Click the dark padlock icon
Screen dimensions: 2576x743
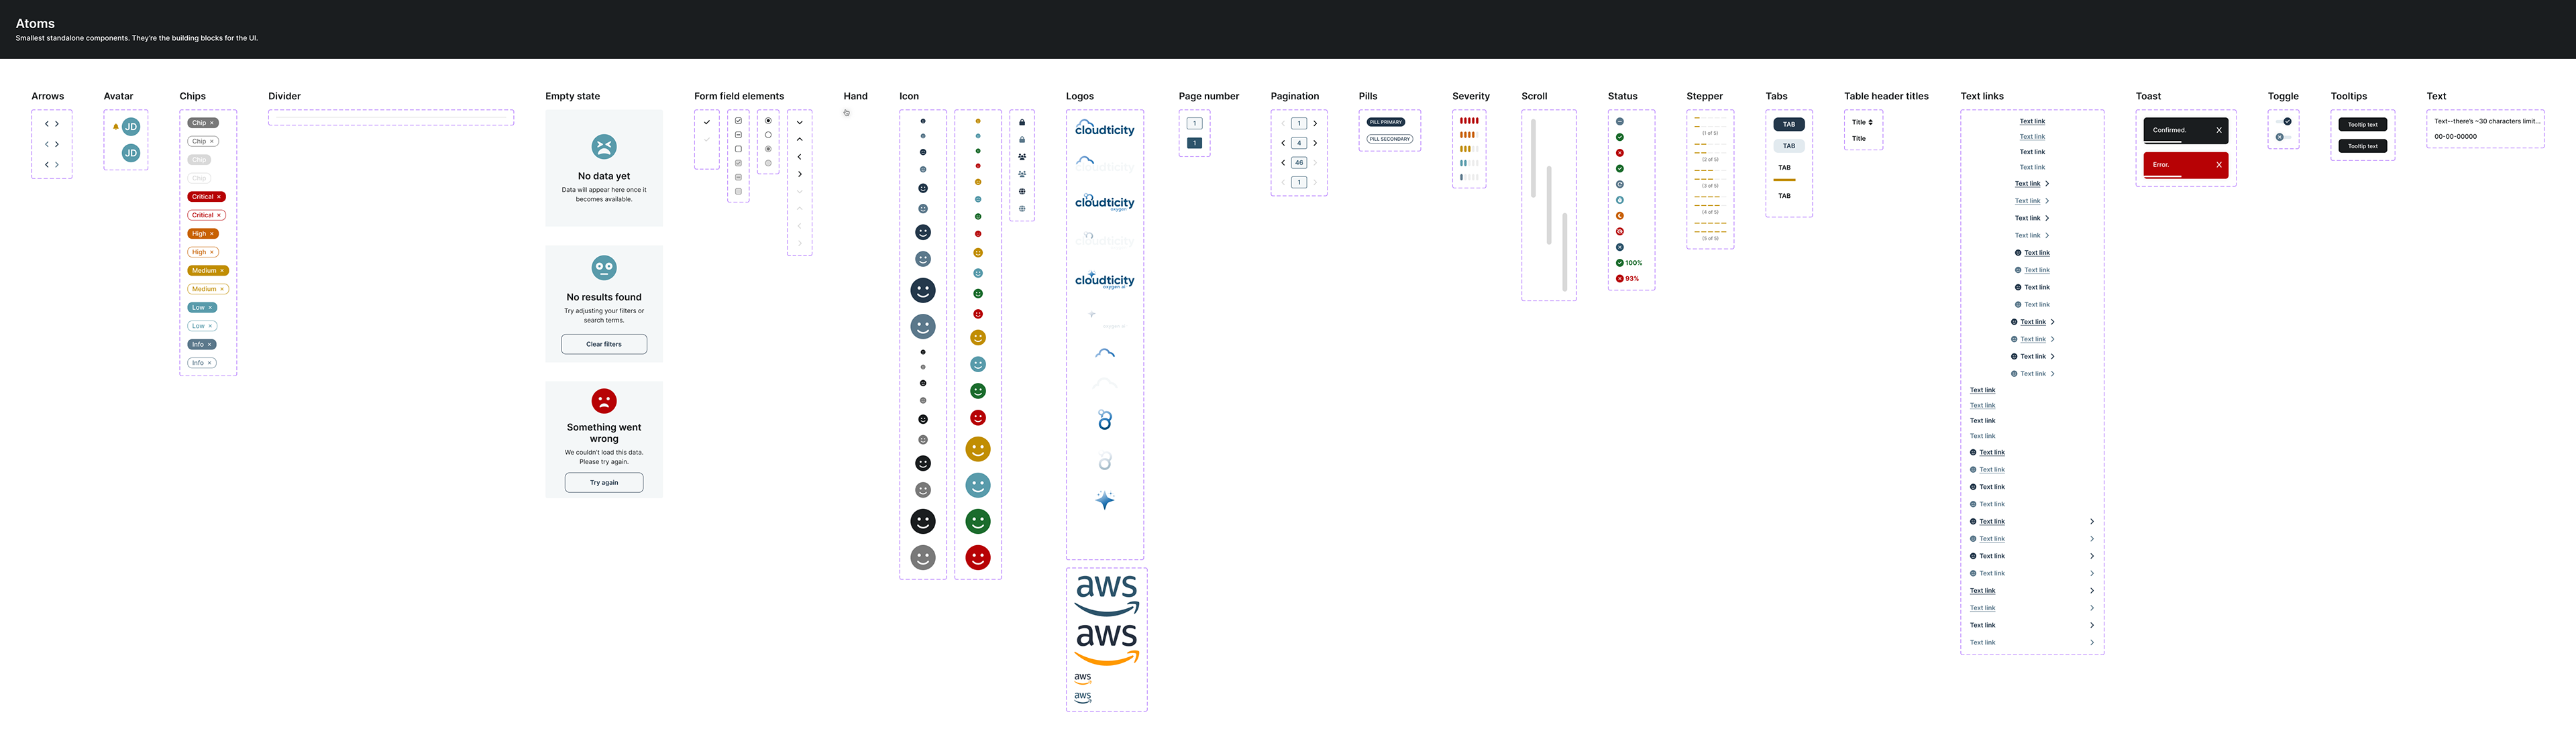click(1022, 122)
